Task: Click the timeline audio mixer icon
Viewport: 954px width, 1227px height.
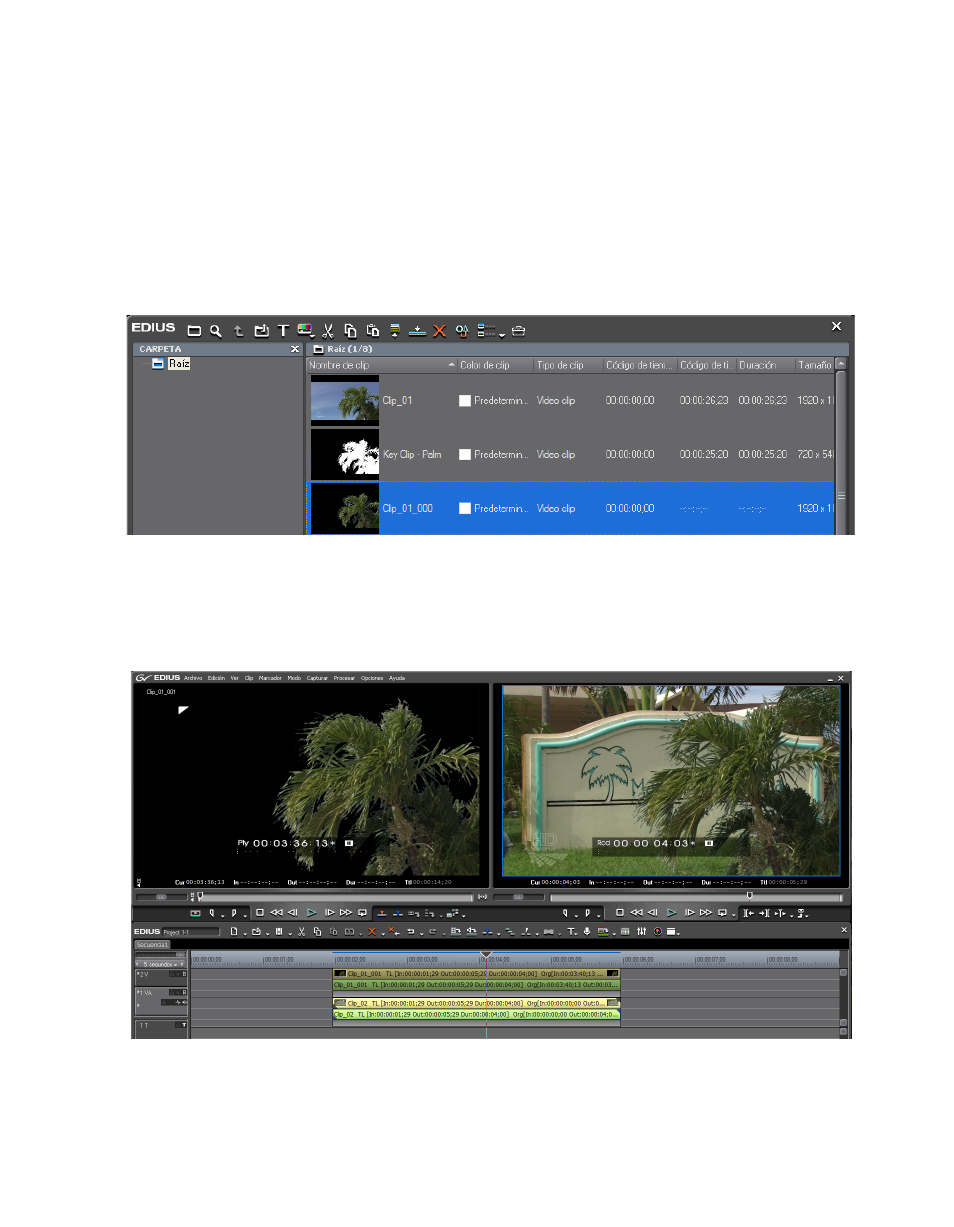Action: click(641, 931)
